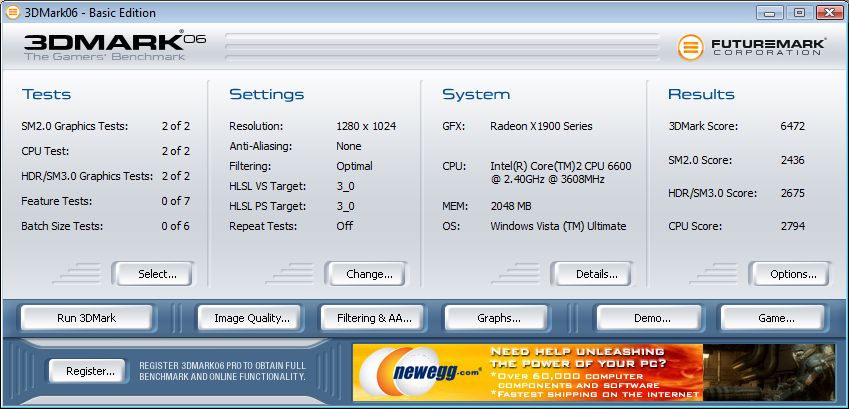Click the 3DMark06 logo header

pyautogui.click(x=115, y=47)
